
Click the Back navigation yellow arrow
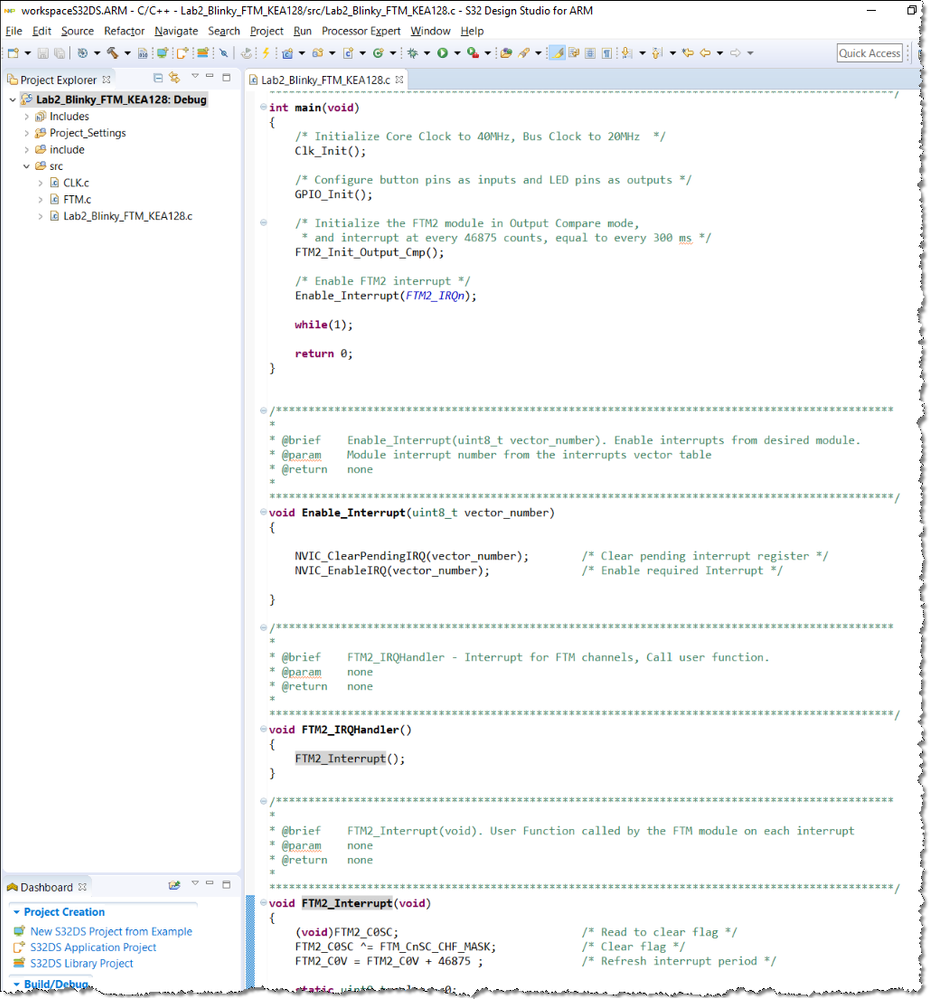click(705, 53)
